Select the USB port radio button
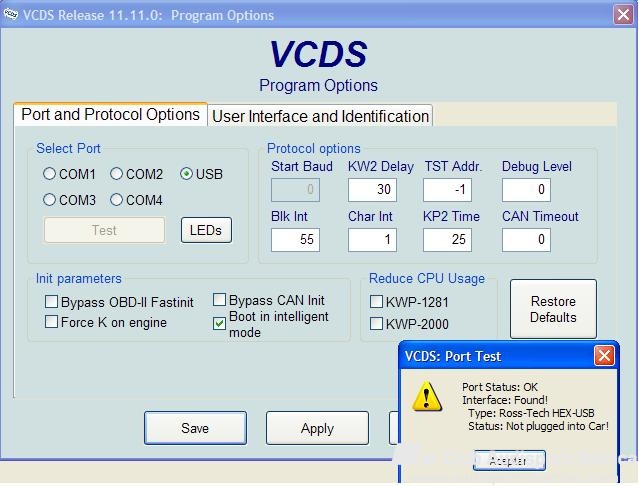 coord(186,174)
